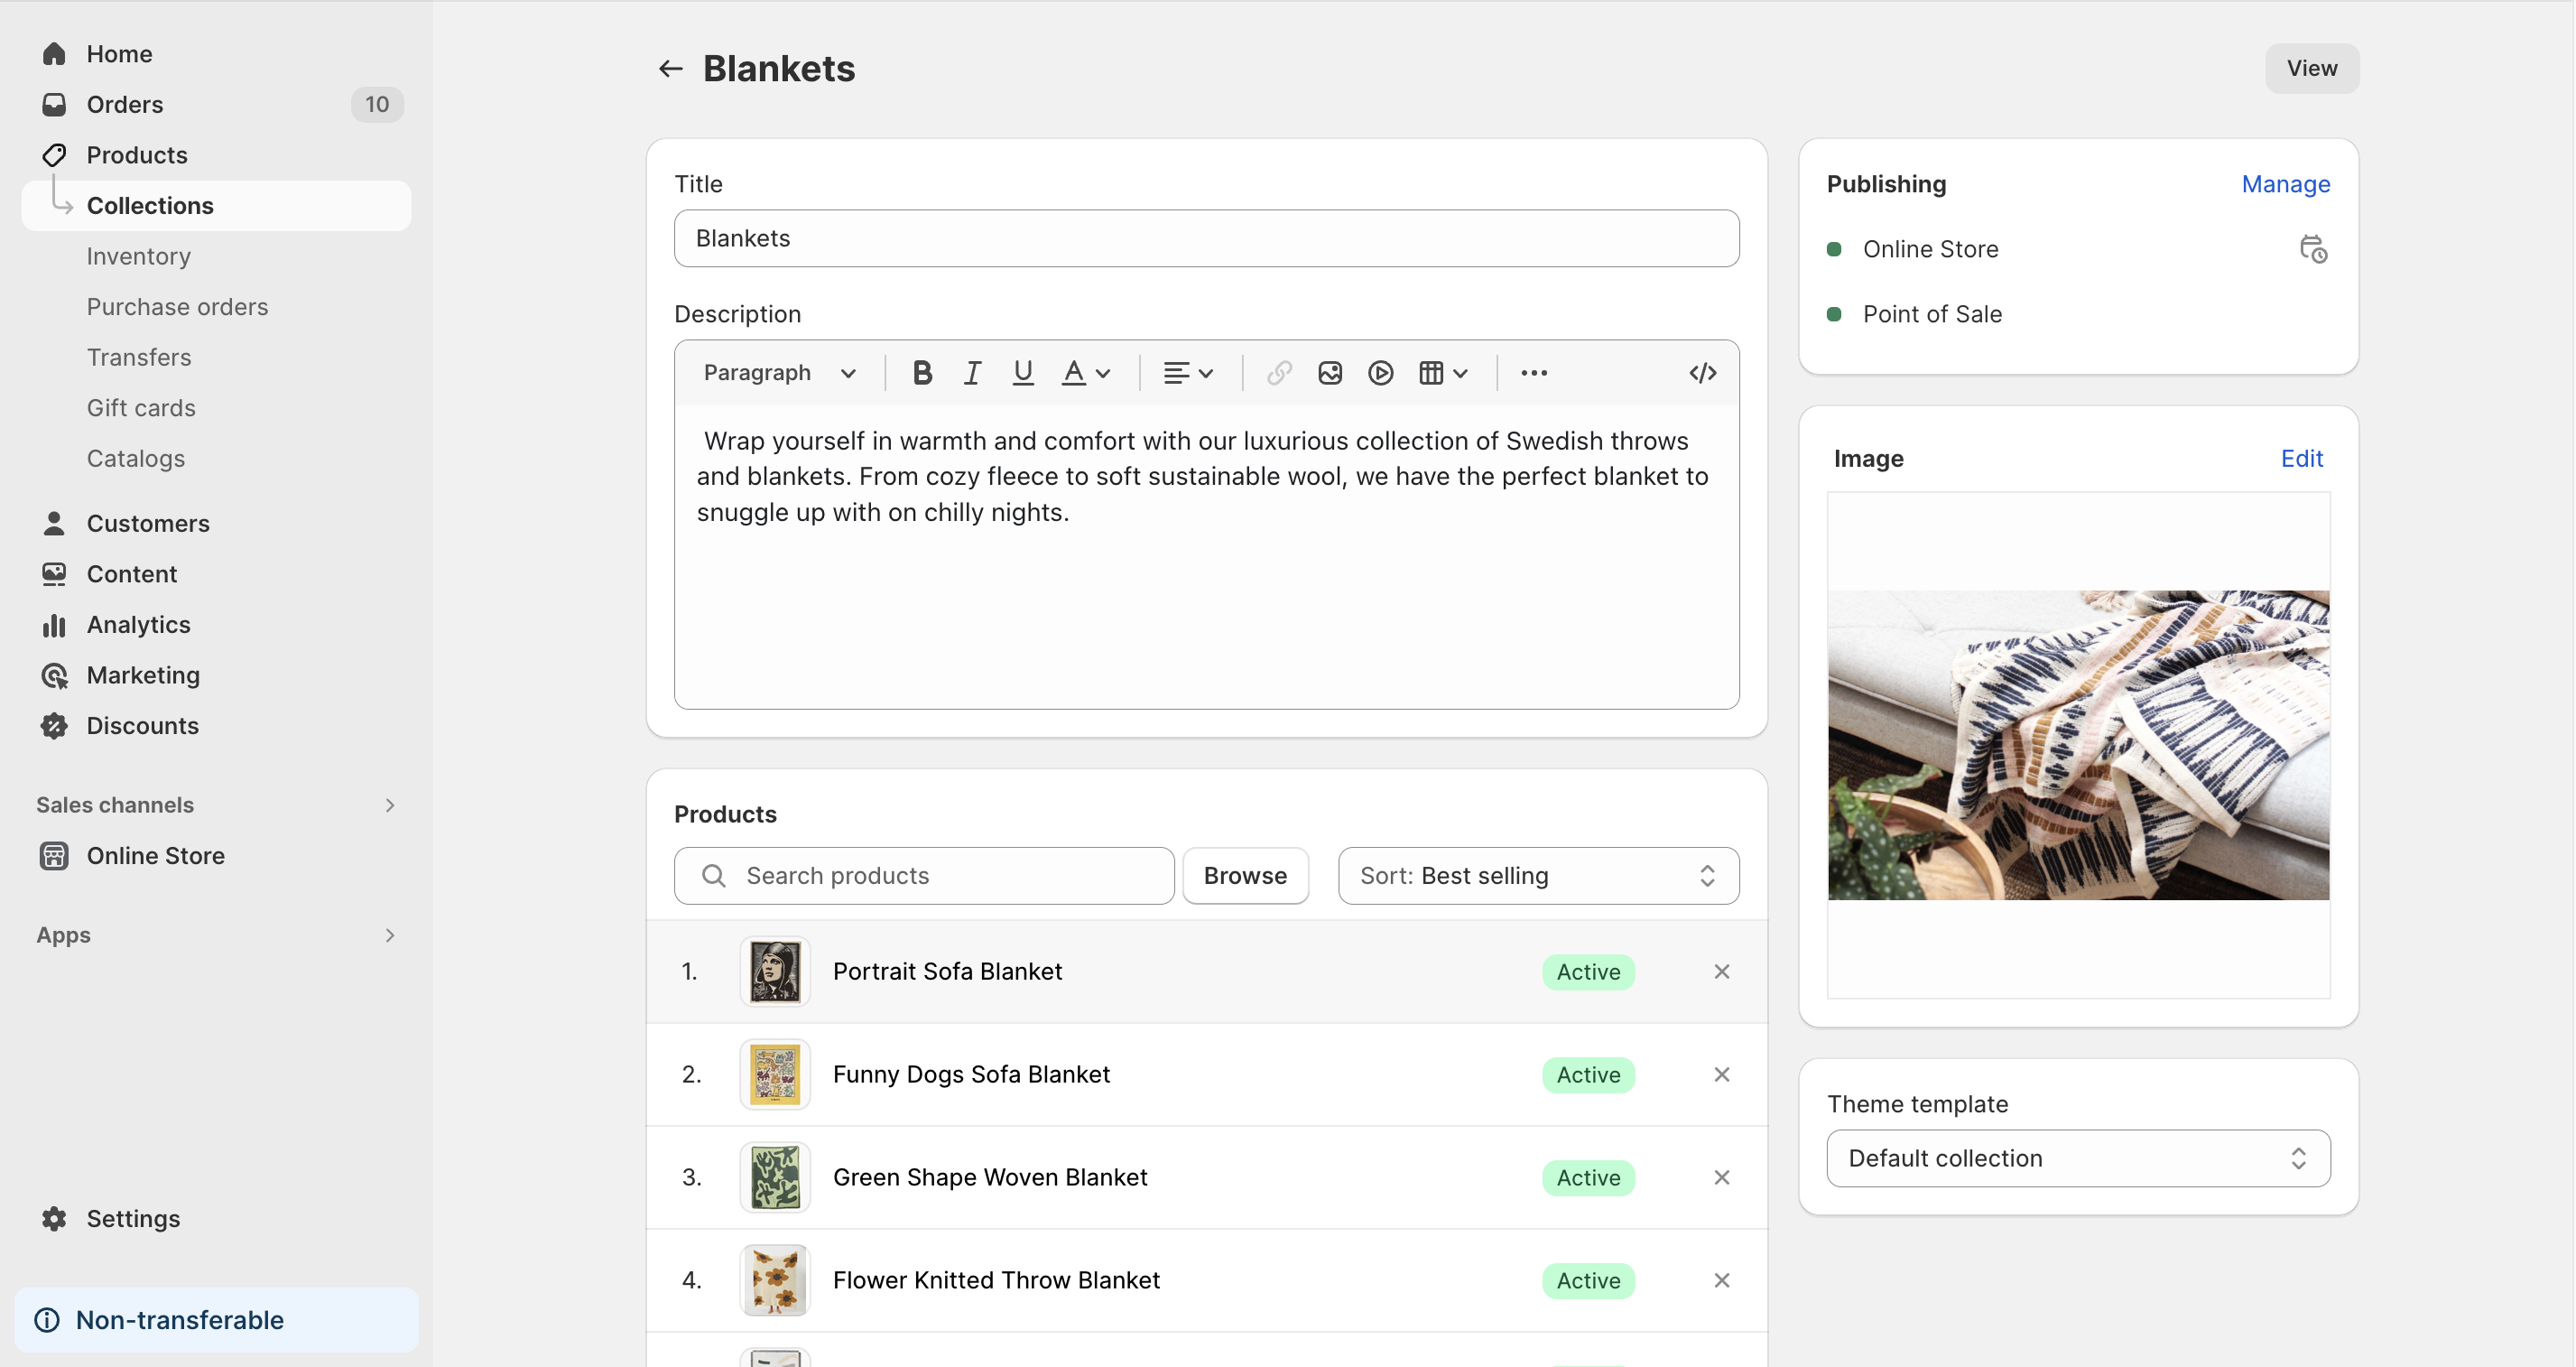Insert video into description
Image resolution: width=2576 pixels, height=1367 pixels.
point(1380,373)
